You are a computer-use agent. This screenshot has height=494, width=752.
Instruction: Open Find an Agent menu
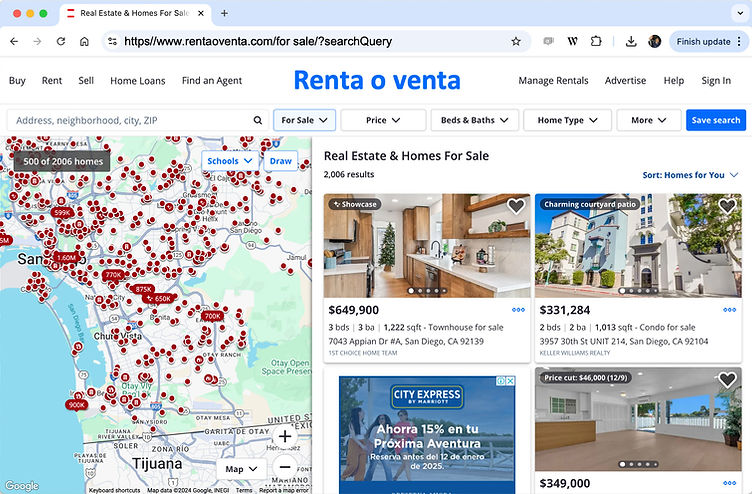212,81
